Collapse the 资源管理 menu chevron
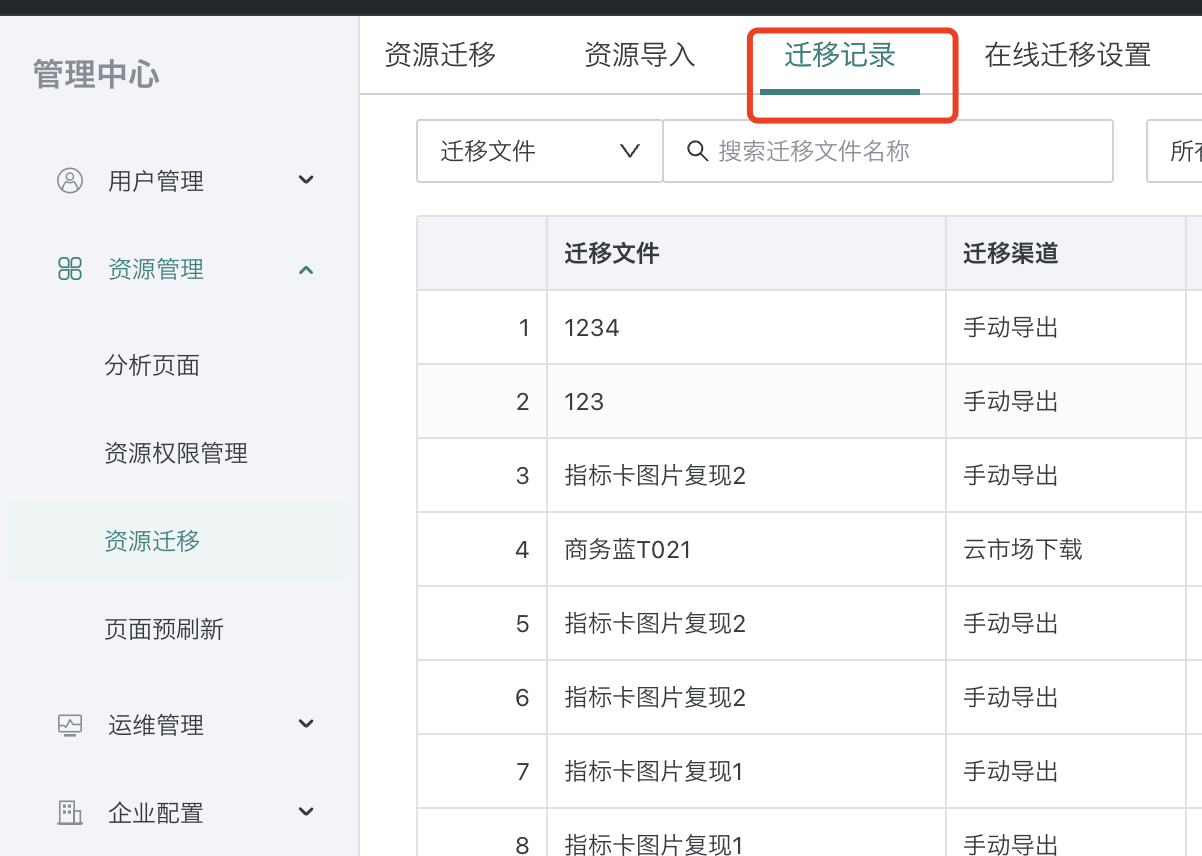This screenshot has width=1202, height=856. pyautogui.click(x=306, y=269)
